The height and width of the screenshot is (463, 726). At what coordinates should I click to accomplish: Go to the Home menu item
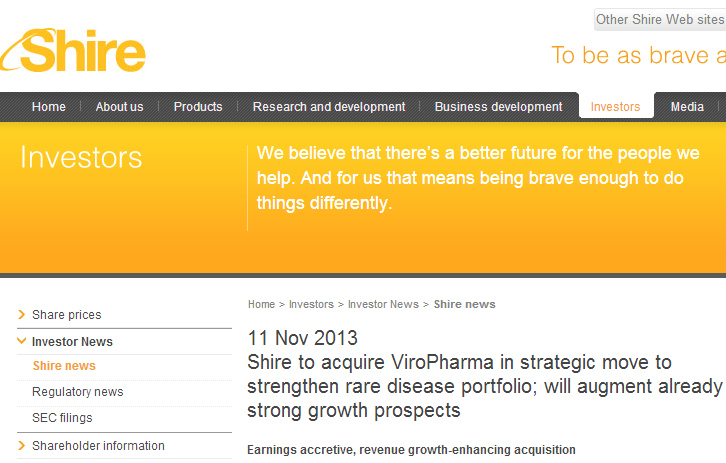click(x=49, y=107)
